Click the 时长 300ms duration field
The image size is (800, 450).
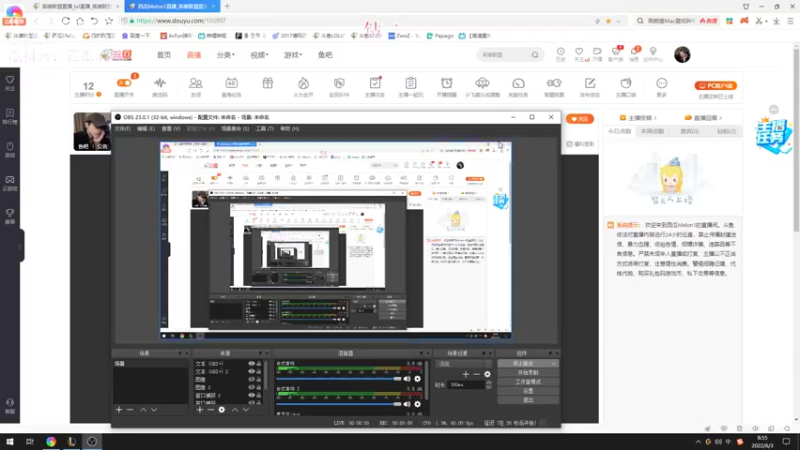click(x=466, y=385)
